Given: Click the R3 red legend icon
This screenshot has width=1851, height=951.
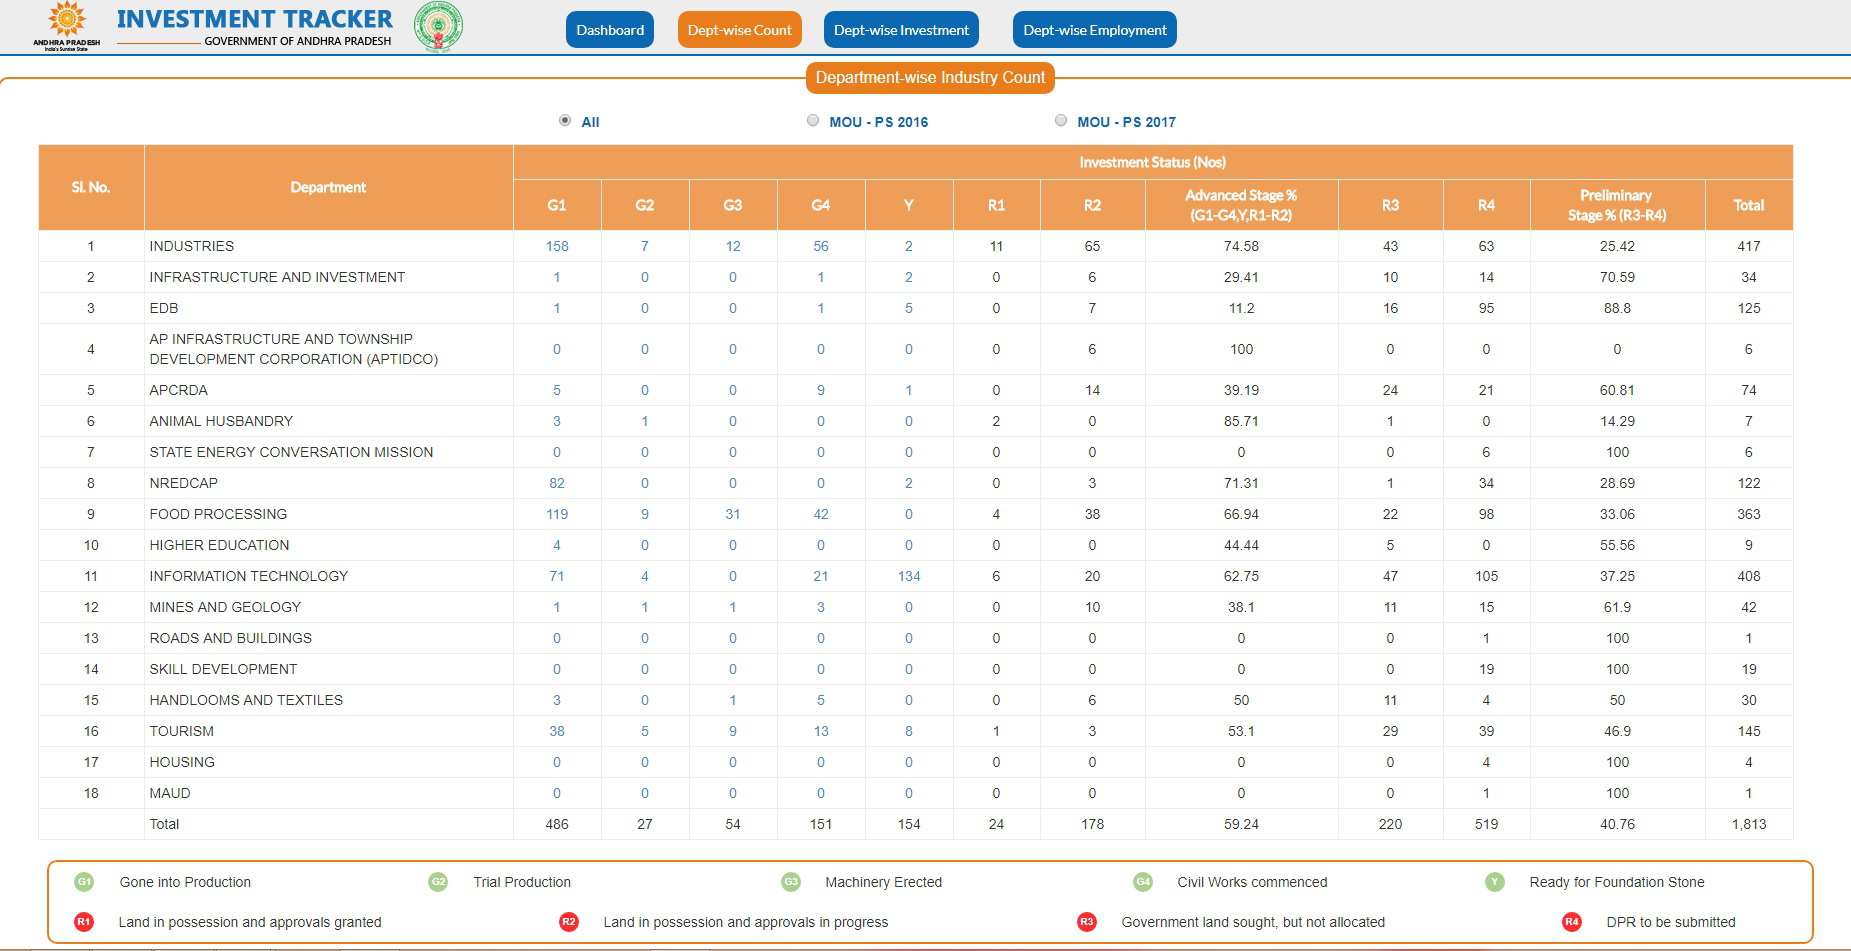Looking at the screenshot, I should click(x=1087, y=922).
